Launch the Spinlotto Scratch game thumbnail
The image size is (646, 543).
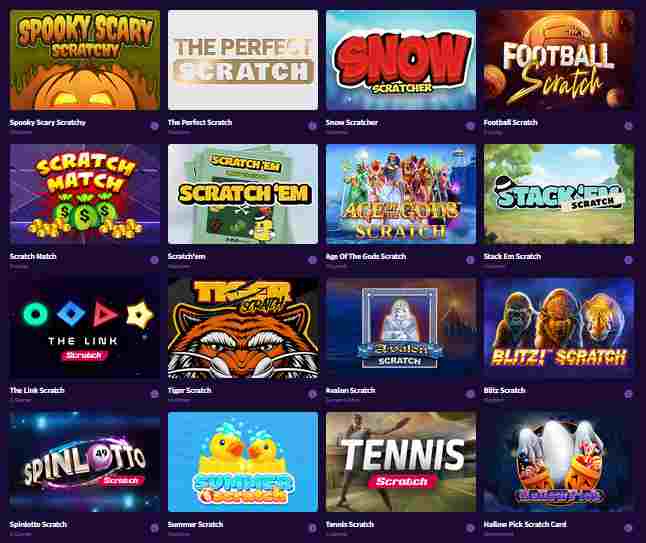tap(85, 462)
